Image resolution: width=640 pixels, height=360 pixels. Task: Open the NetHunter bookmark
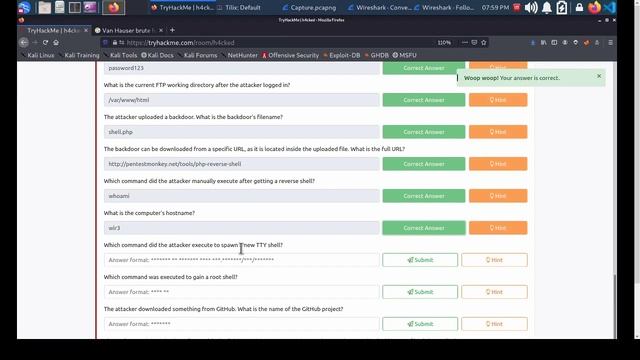point(240,55)
